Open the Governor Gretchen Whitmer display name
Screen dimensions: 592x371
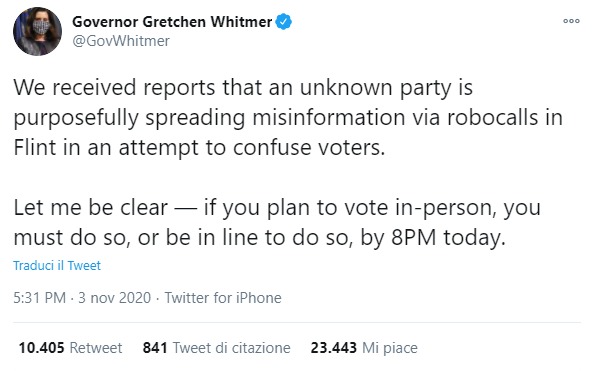click(x=172, y=22)
